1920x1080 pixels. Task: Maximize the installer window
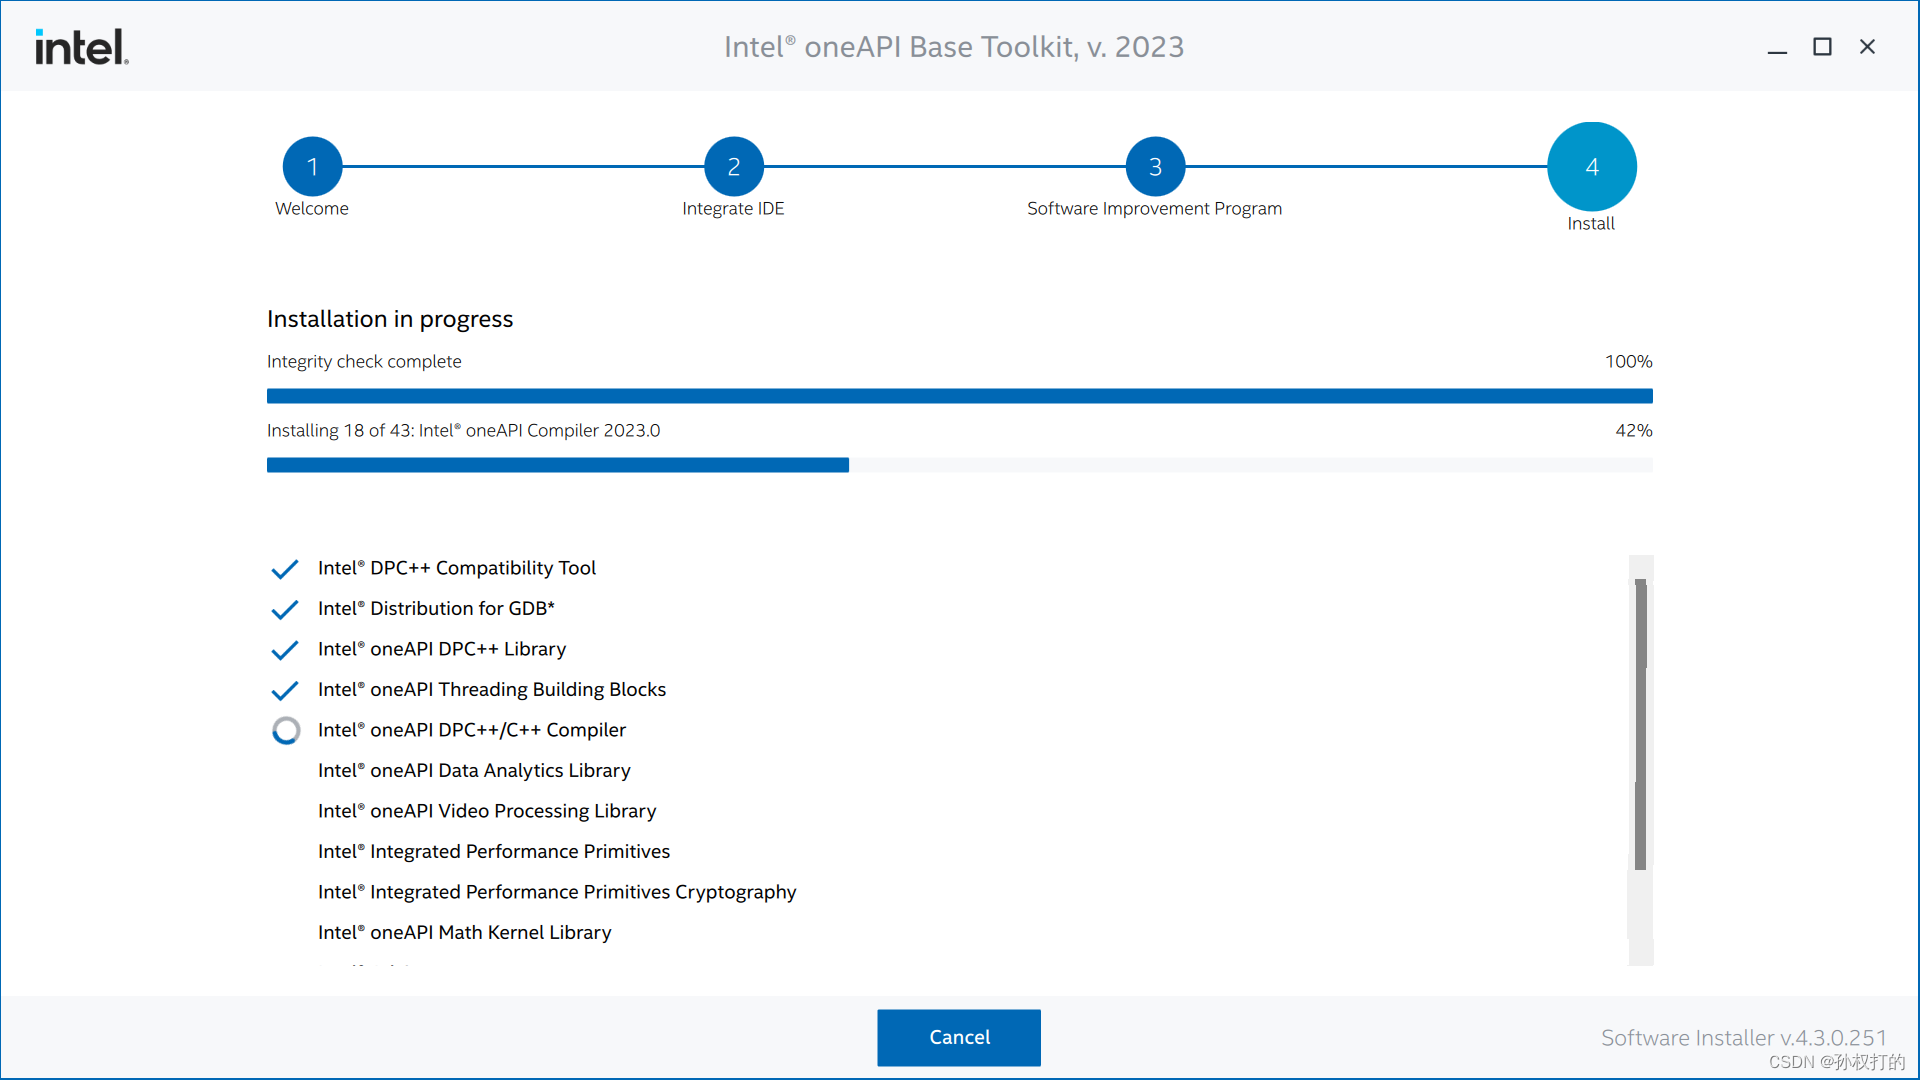click(x=1822, y=47)
